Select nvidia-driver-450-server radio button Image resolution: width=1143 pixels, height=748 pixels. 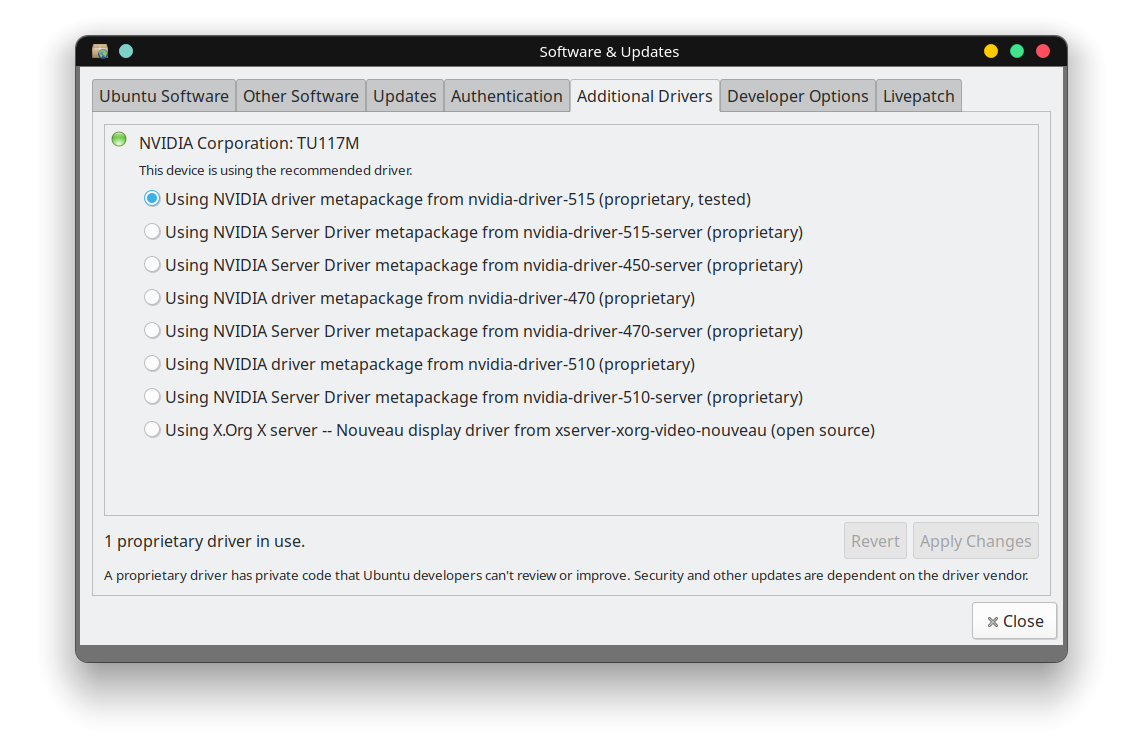tap(152, 265)
